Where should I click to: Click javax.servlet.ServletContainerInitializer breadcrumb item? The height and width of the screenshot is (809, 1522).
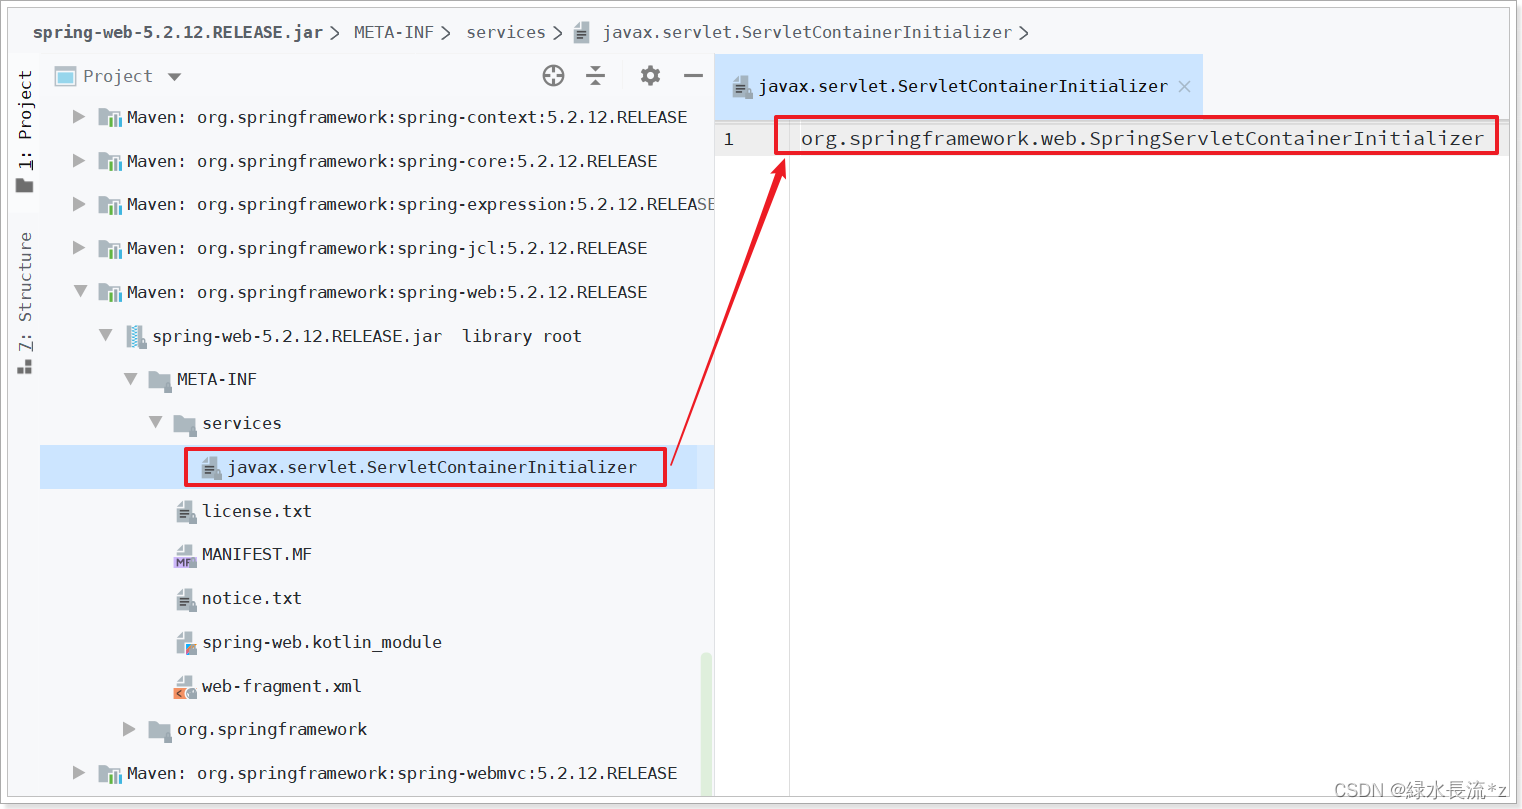coord(807,32)
